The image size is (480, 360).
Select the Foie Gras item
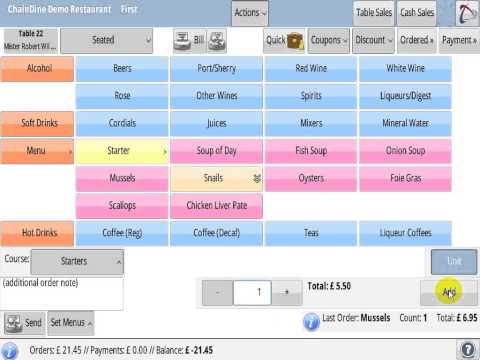(405, 179)
